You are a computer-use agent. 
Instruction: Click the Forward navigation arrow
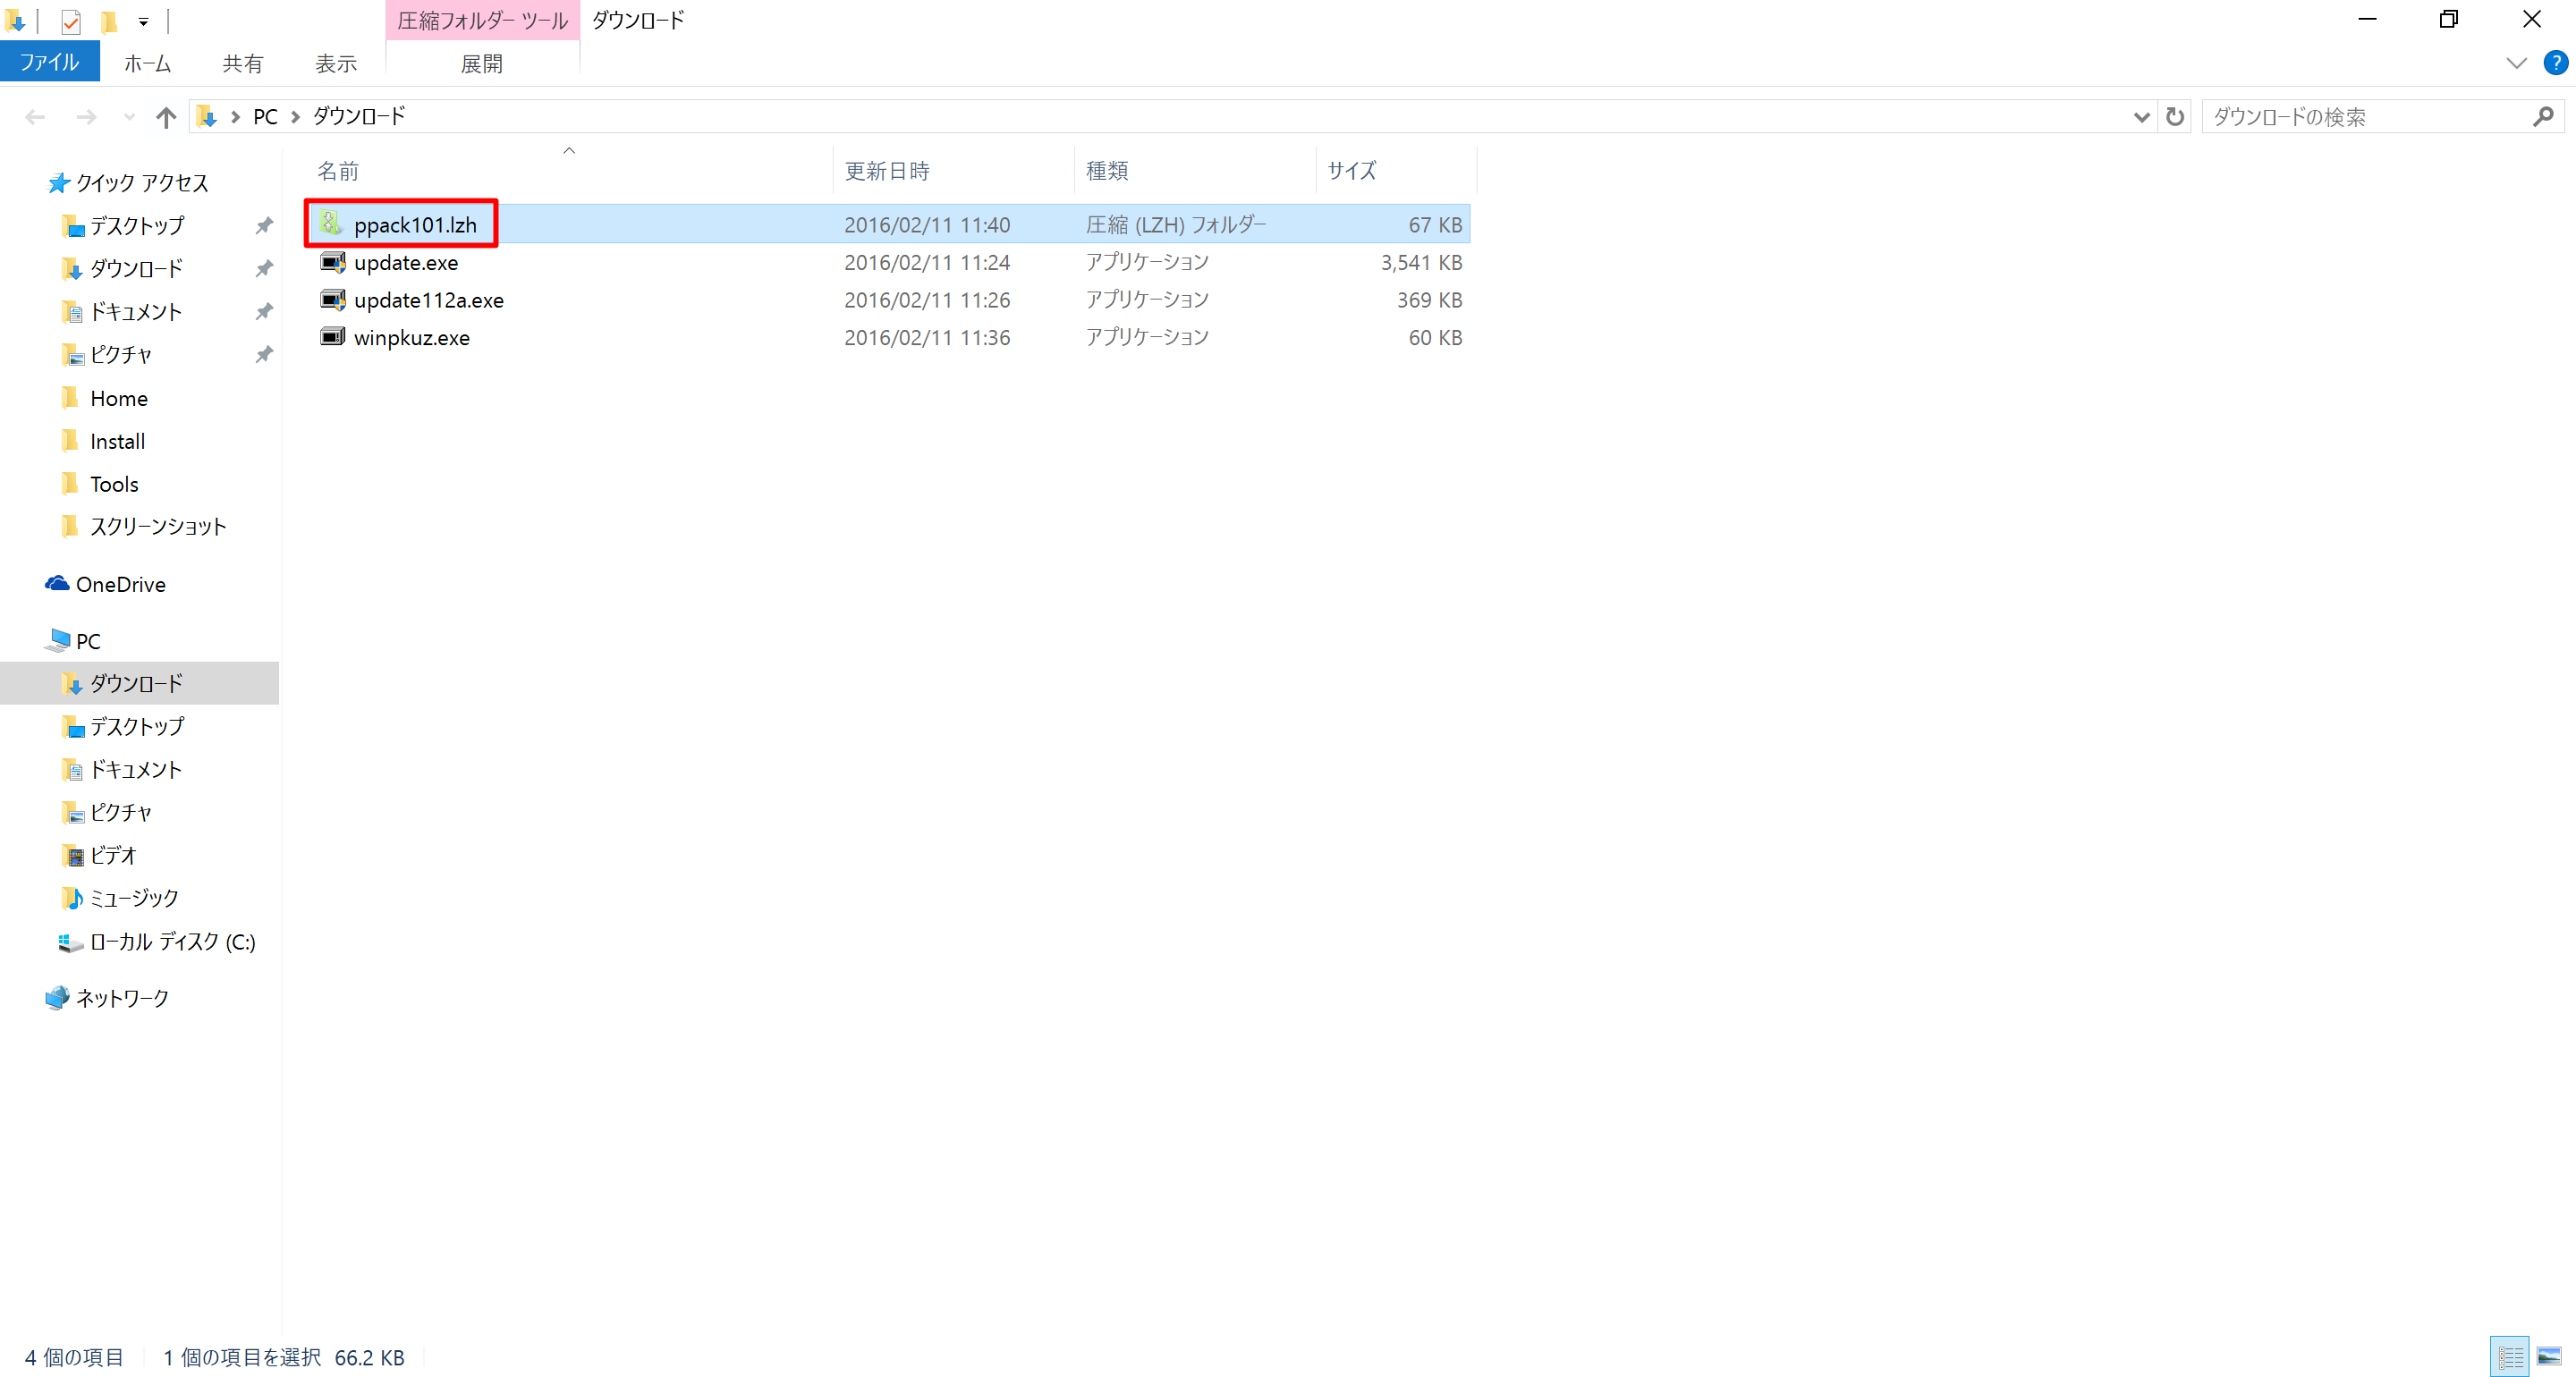pos(87,117)
